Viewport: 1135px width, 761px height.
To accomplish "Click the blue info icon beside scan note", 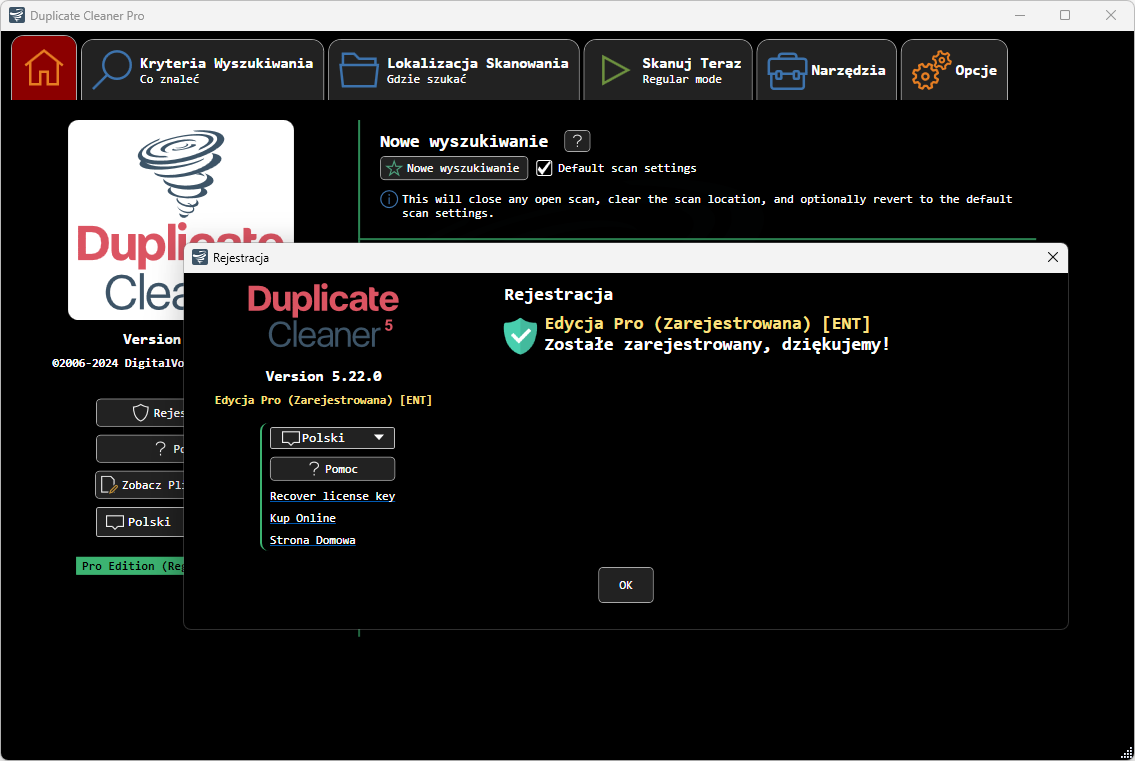I will (x=389, y=199).
